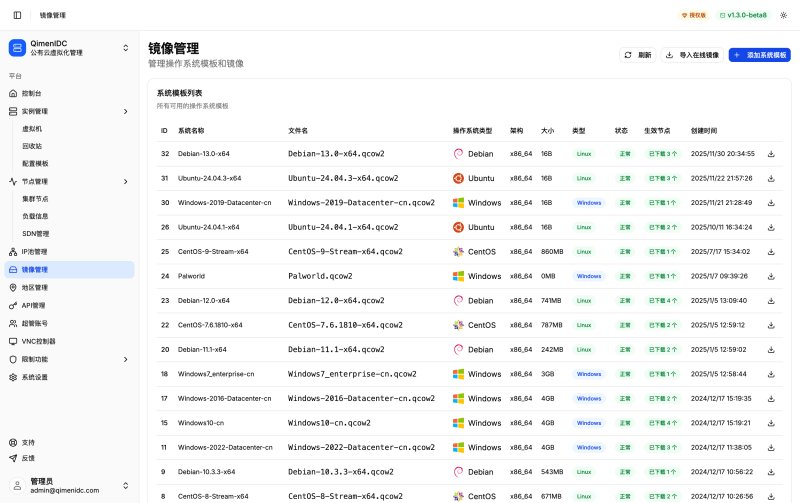Screen dimensions: 800x503
Task: Toggle the sidebar panel icon
Action: tap(17, 15)
